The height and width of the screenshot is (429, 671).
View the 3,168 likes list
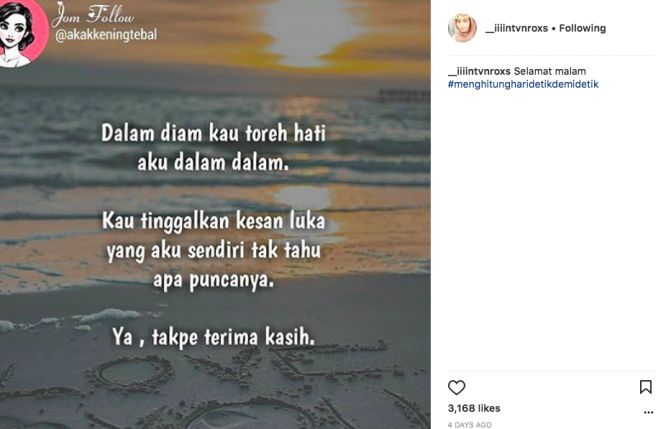[474, 408]
